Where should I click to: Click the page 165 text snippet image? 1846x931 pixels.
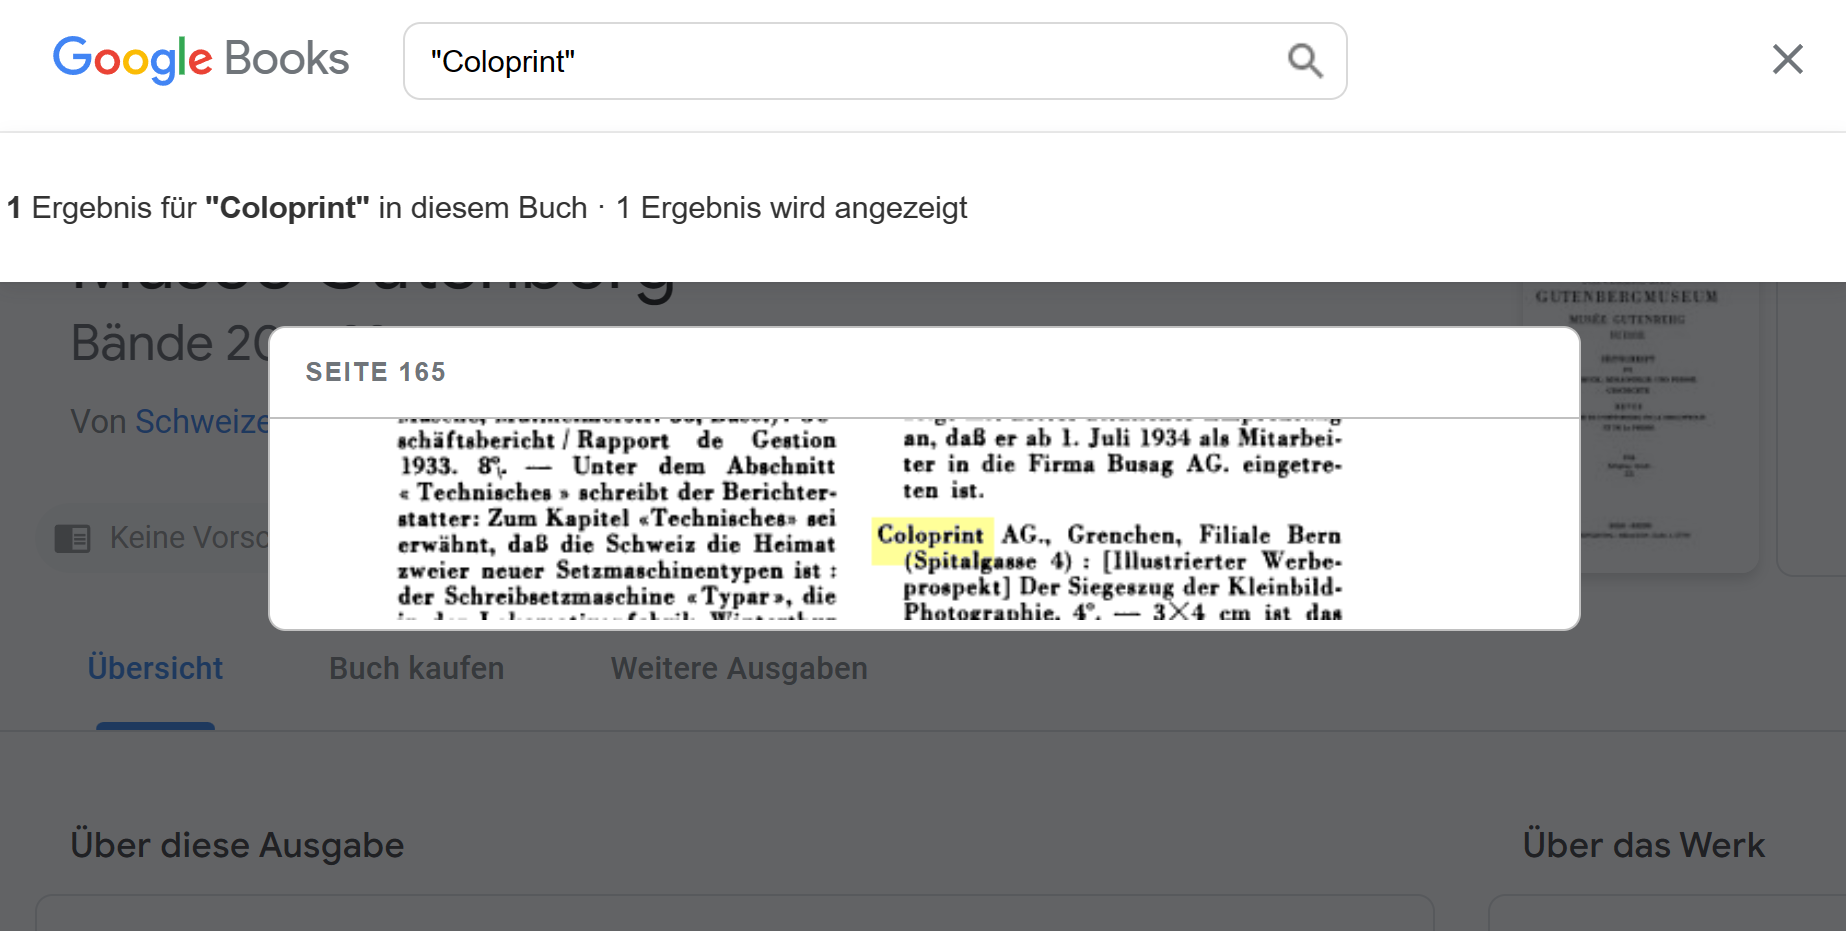(x=868, y=522)
